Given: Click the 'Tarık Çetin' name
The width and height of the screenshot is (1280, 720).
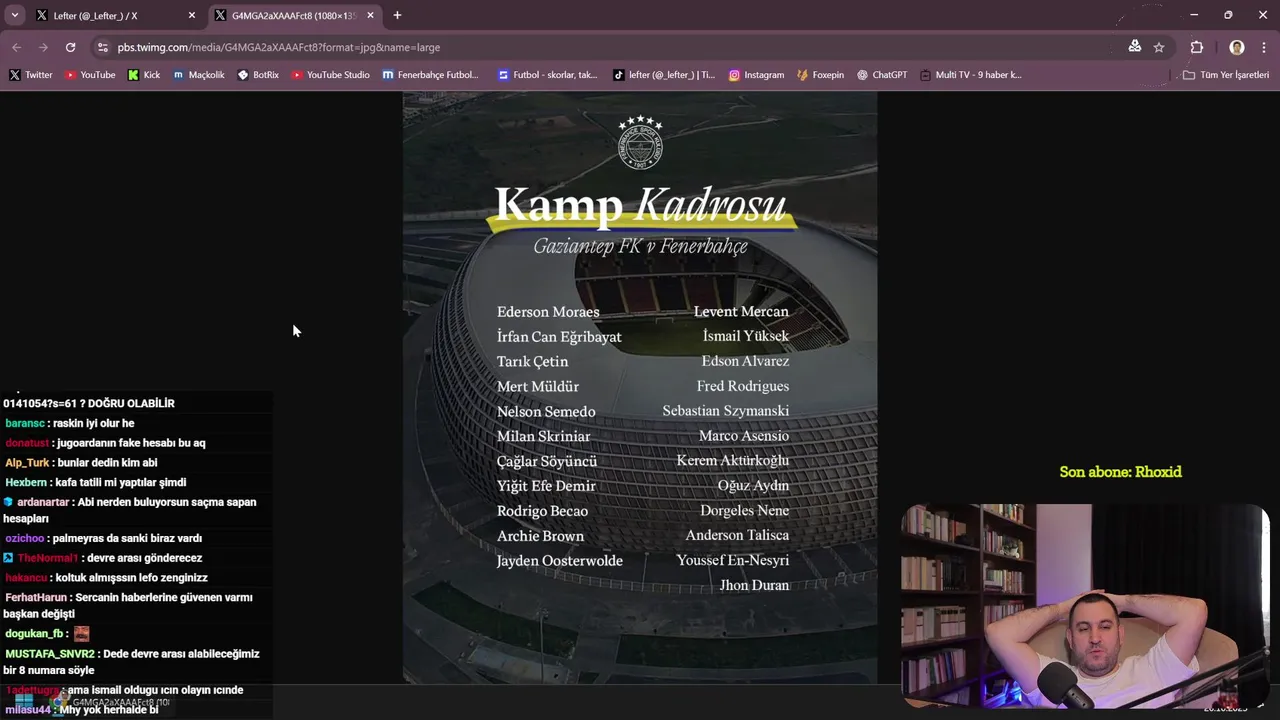Looking at the screenshot, I should coord(532,362).
